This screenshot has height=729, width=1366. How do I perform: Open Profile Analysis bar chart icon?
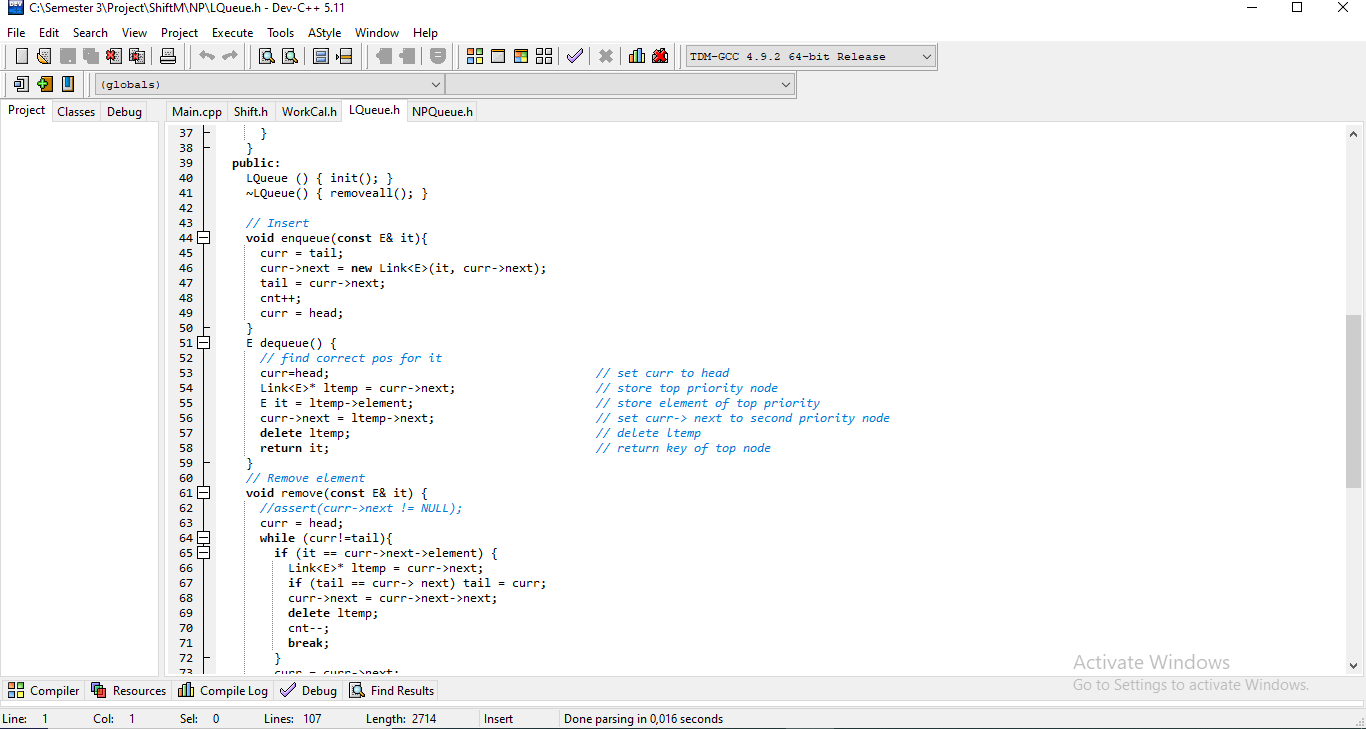tap(637, 56)
